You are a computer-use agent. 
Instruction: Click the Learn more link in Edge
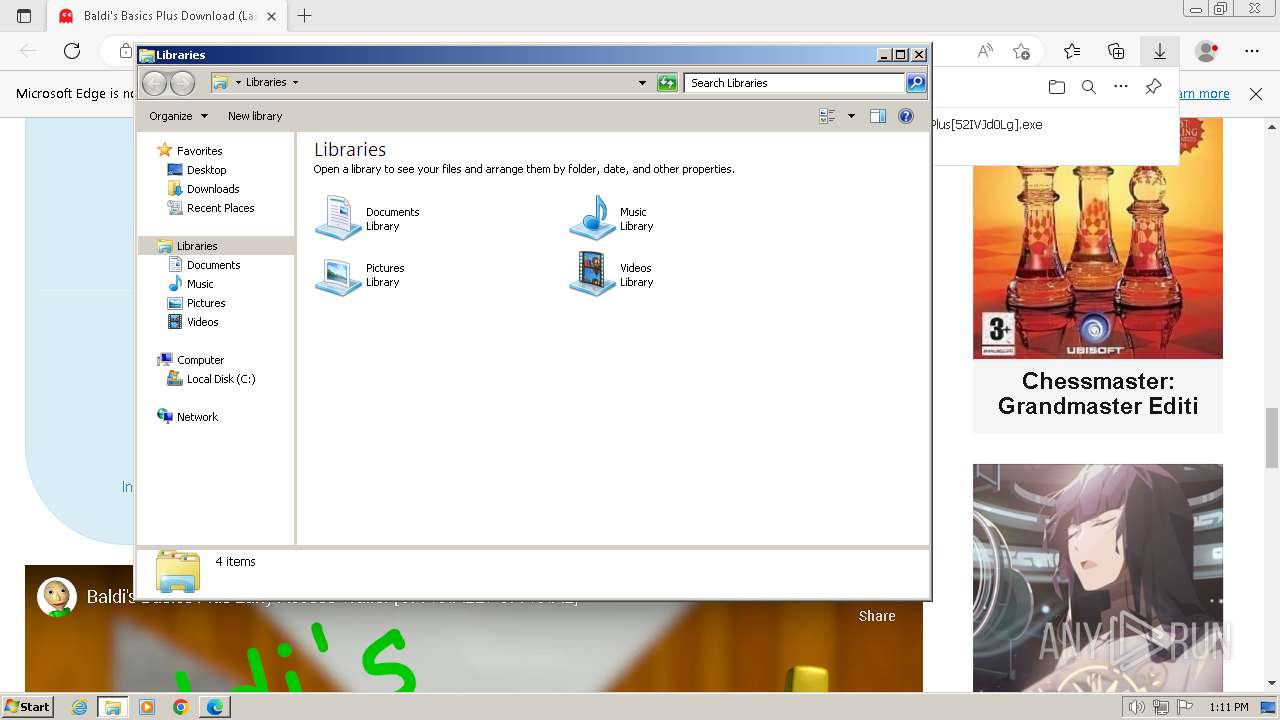1205,94
